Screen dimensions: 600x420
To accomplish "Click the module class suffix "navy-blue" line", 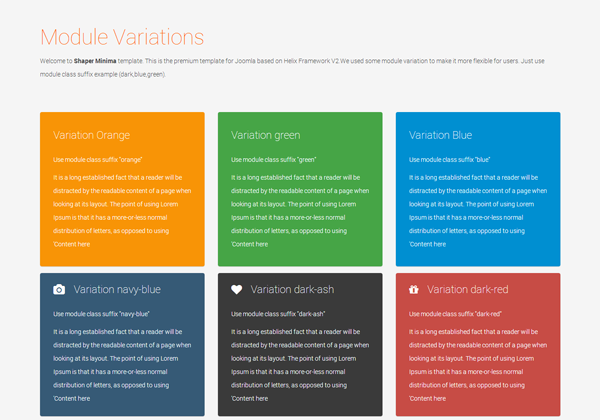I will (x=99, y=314).
